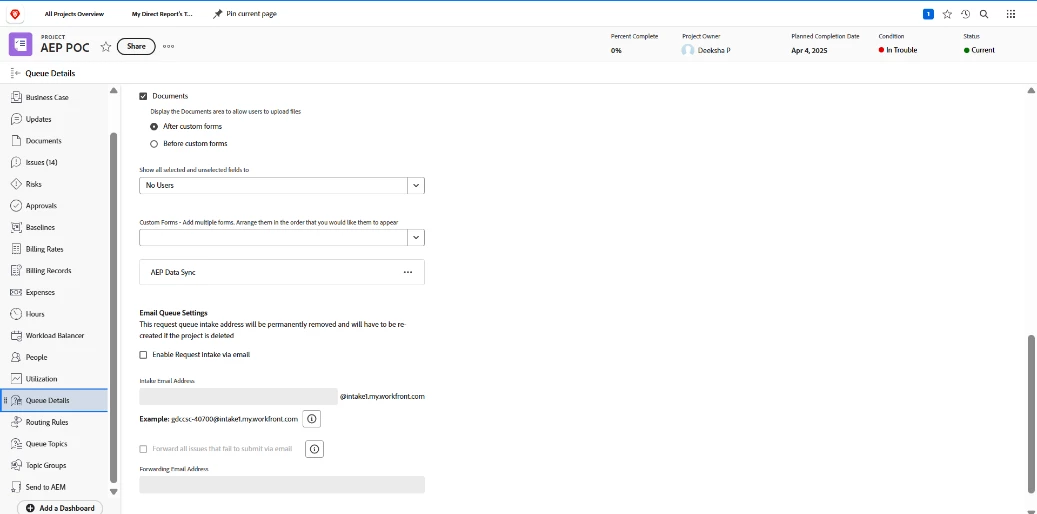Click the Approvals checkmark icon
Image resolution: width=1037 pixels, height=514 pixels.
[17, 206]
